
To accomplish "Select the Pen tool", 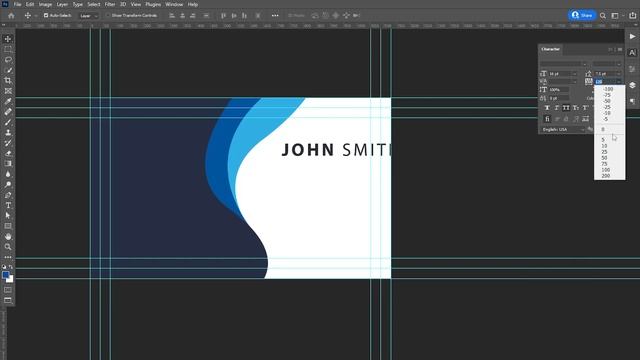I will tap(8, 195).
